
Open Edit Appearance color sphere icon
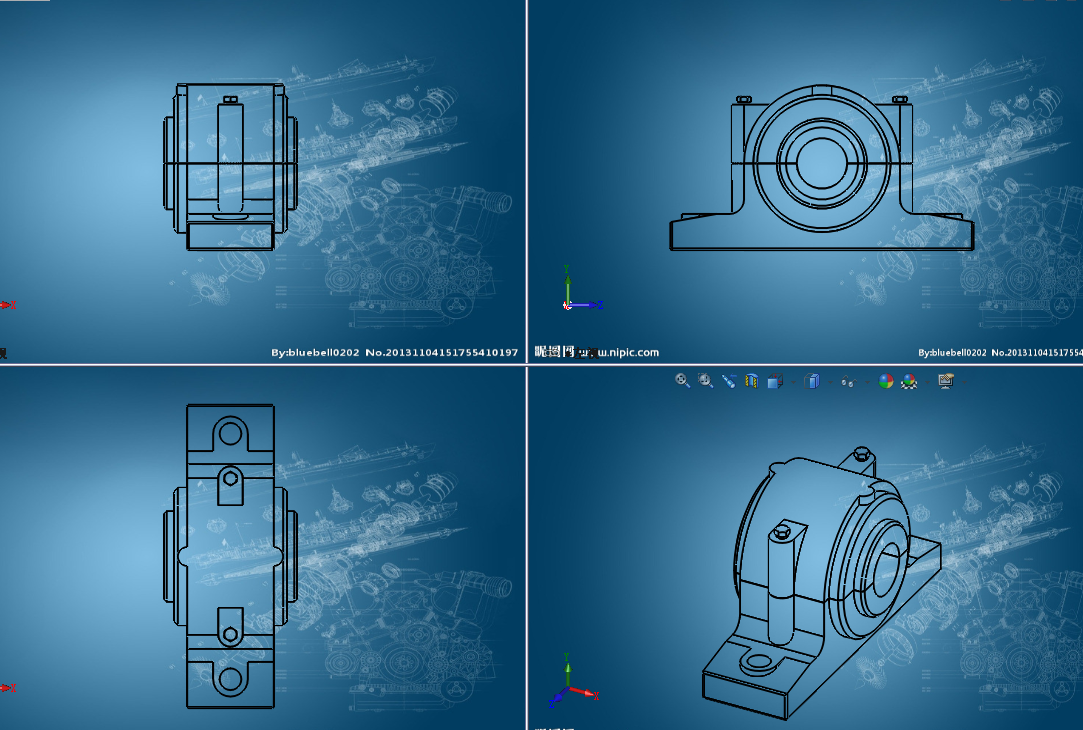pyautogui.click(x=886, y=381)
